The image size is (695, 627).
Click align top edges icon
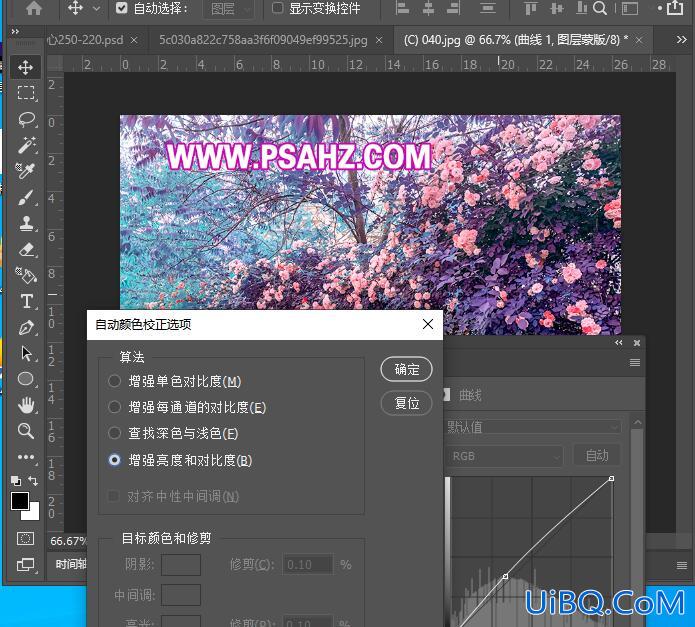point(531,8)
